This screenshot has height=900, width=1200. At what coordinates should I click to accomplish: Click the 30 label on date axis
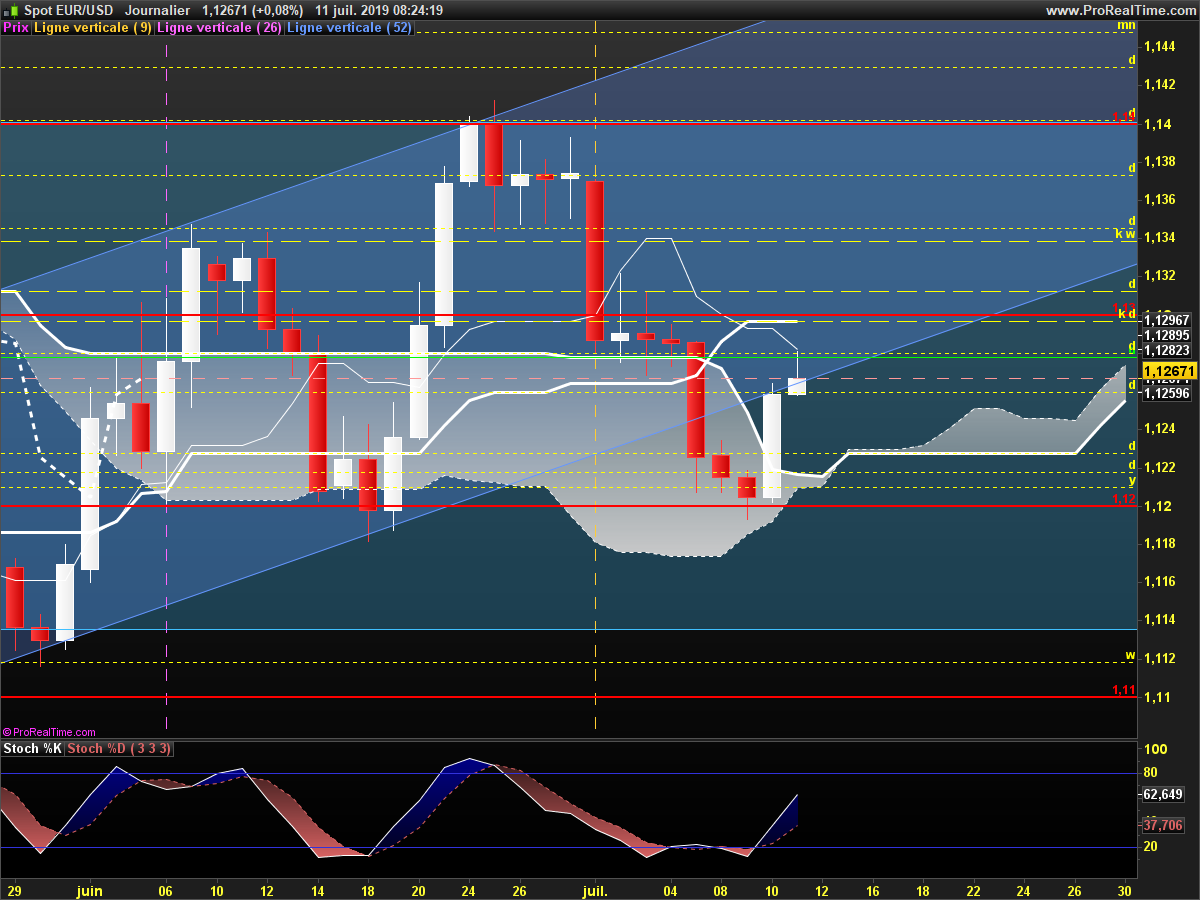click(x=1124, y=890)
